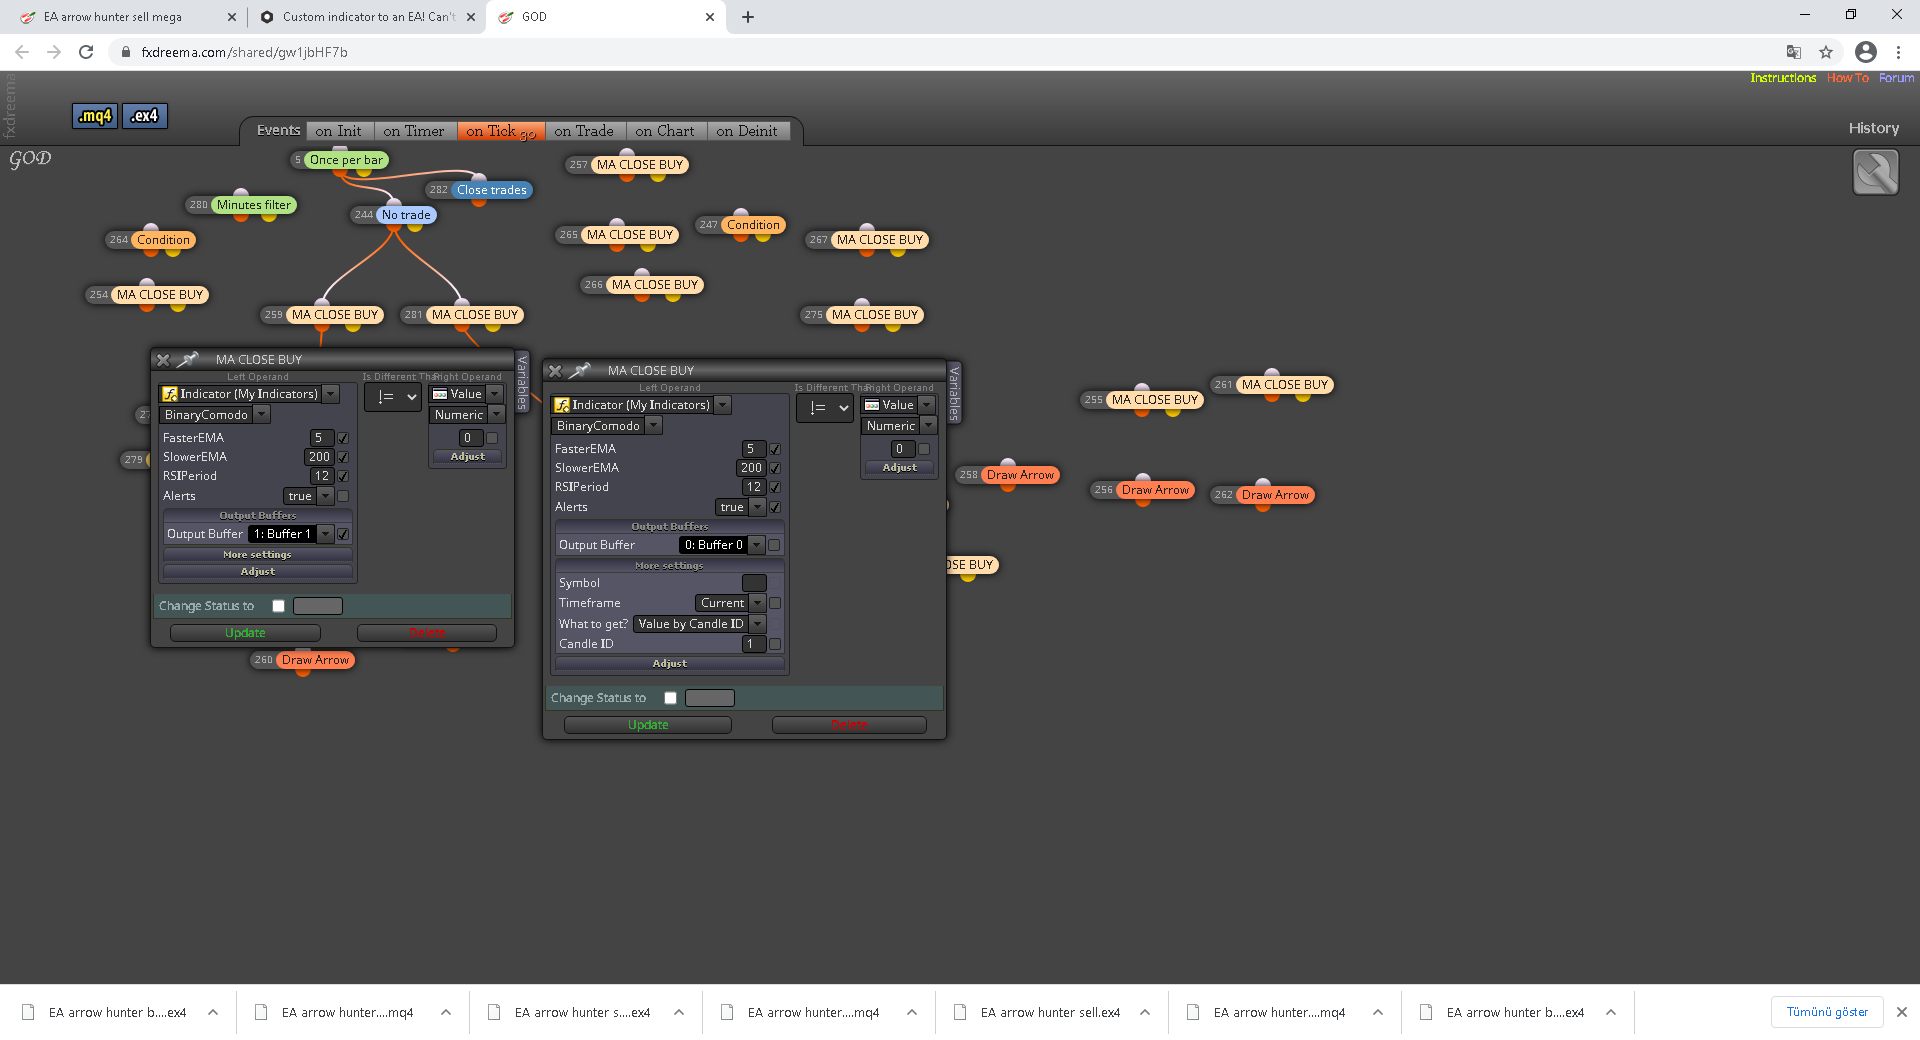Switch to the on Chart events tab
The height and width of the screenshot is (1040, 1920).
[665, 131]
